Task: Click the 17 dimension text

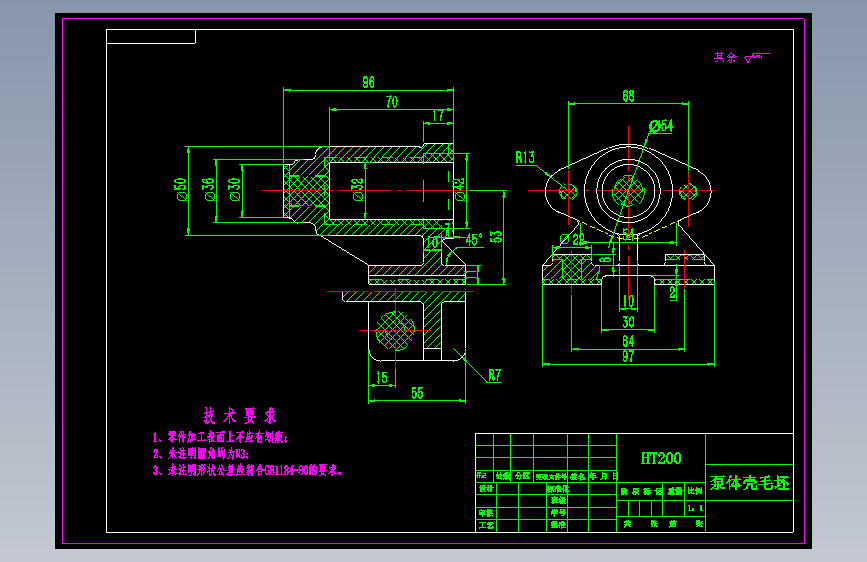Action: [438, 116]
